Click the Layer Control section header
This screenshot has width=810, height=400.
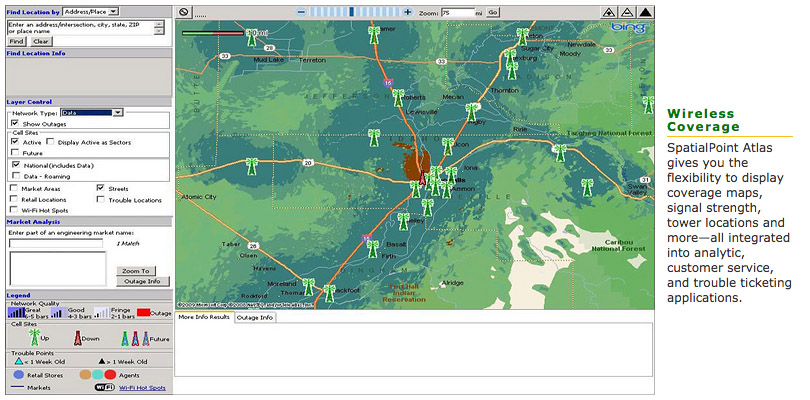[89, 102]
